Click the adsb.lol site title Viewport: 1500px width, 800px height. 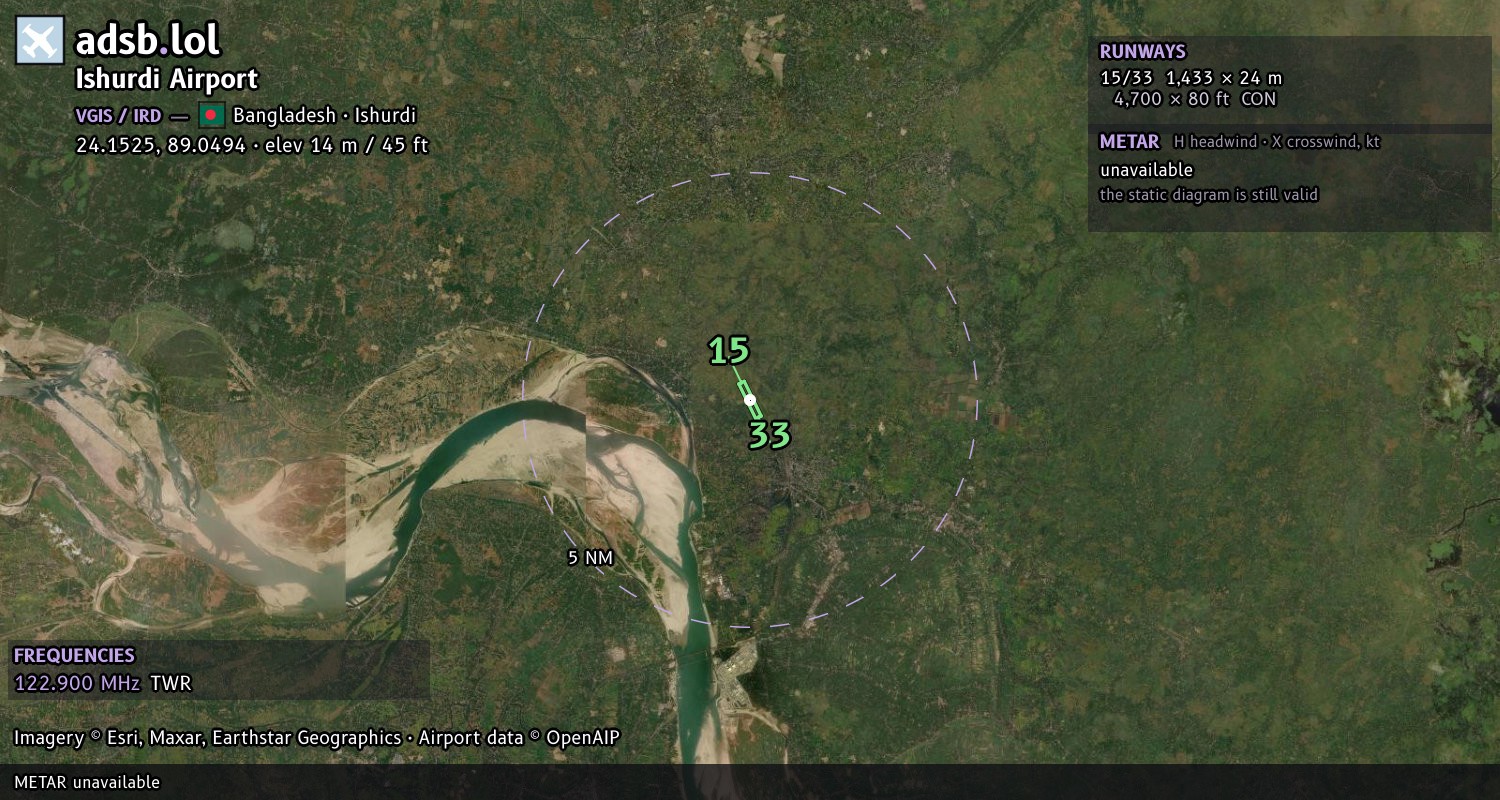pos(148,41)
